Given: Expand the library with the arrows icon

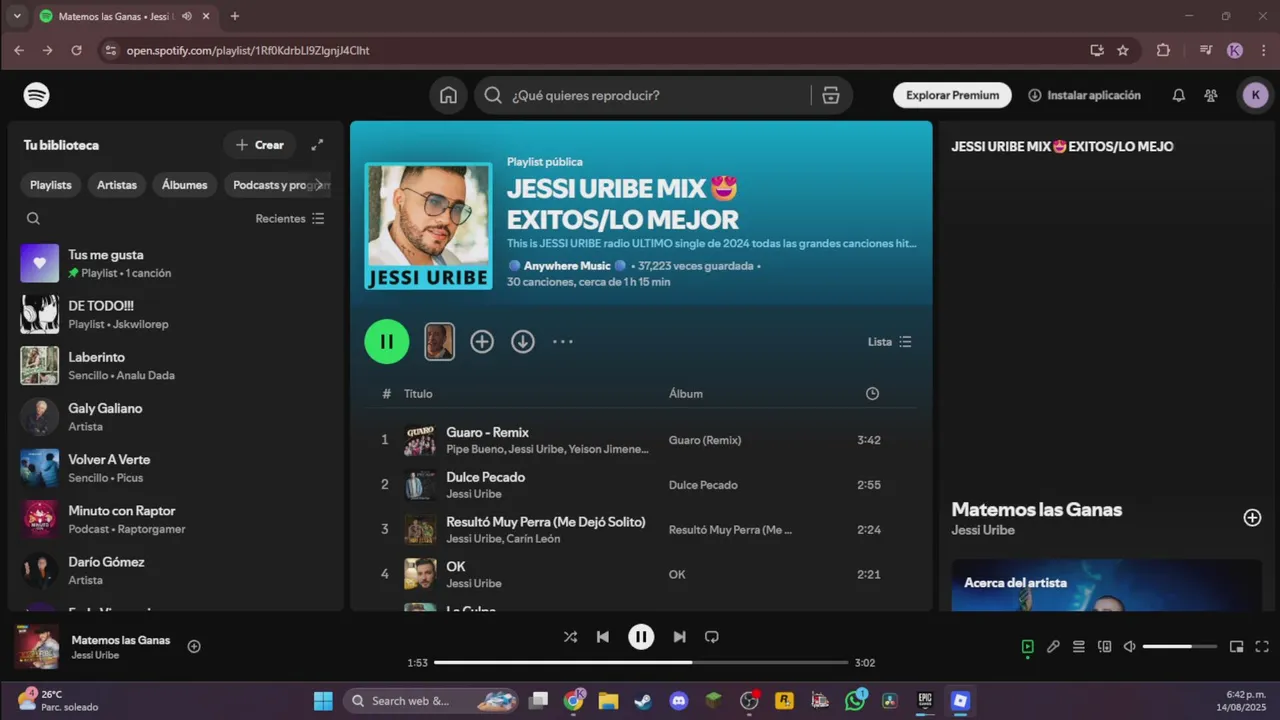Looking at the screenshot, I should [x=317, y=145].
